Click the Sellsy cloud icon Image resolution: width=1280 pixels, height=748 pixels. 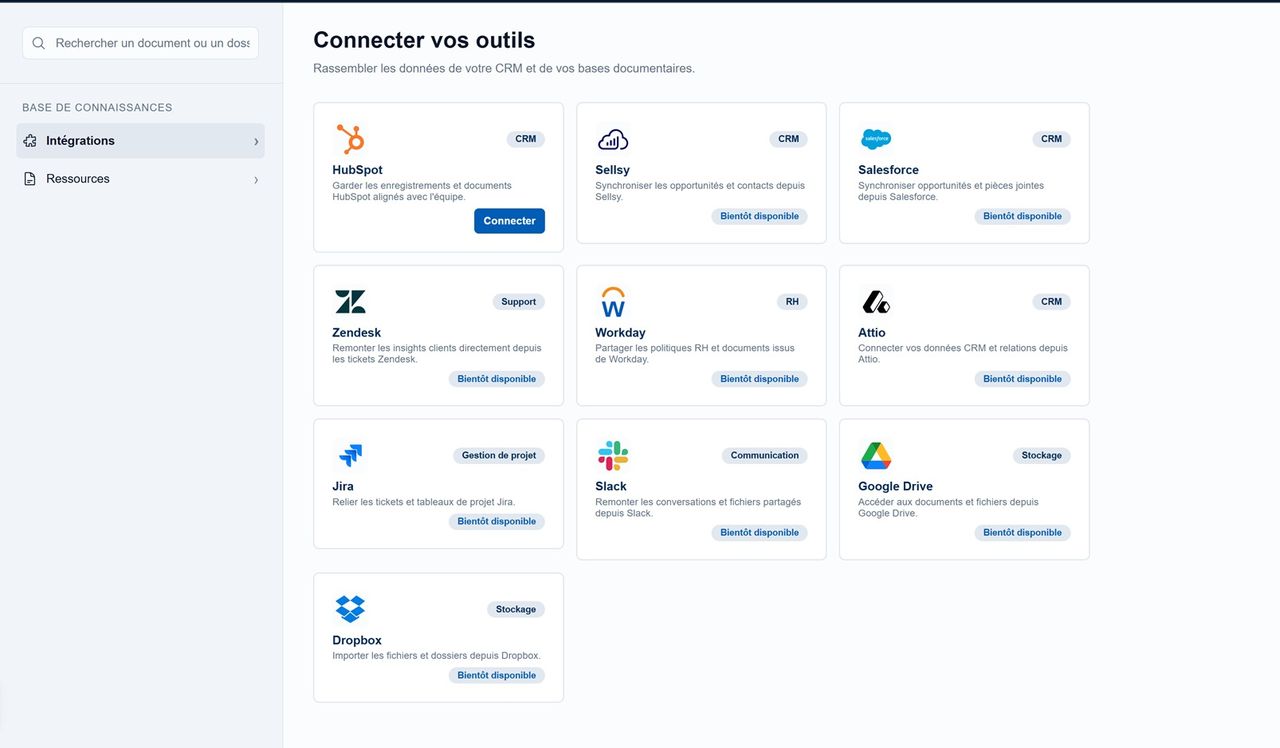point(613,139)
